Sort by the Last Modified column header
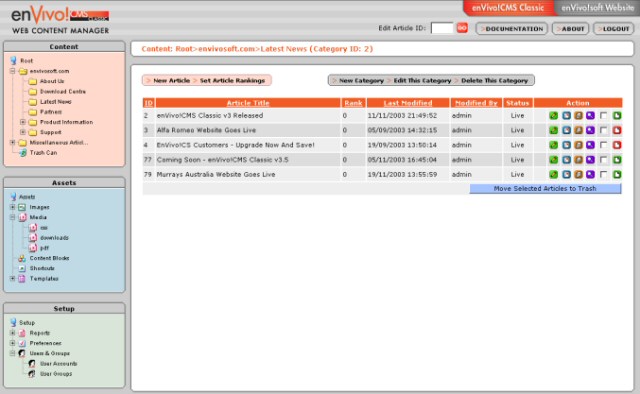The height and width of the screenshot is (394, 640). (x=408, y=103)
